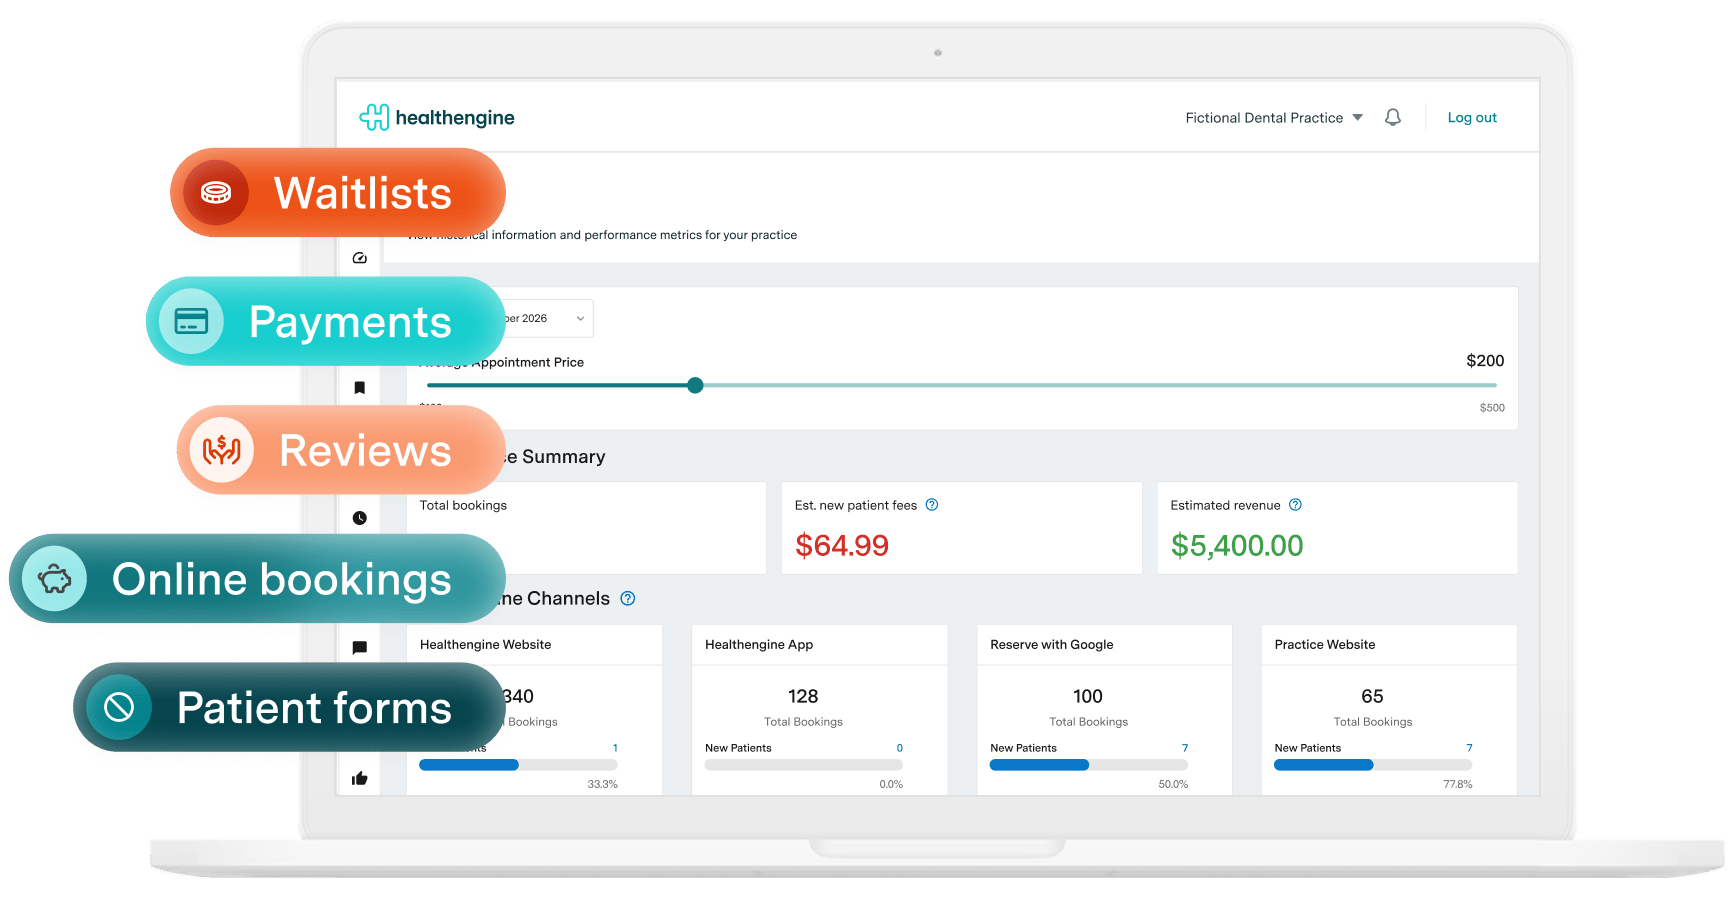Open the Reviews feature pill

(x=341, y=450)
